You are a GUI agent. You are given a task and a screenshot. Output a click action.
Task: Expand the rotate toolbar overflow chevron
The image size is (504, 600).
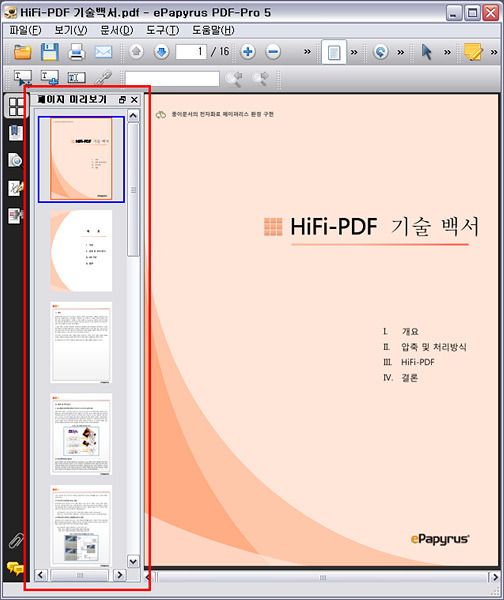point(401,52)
